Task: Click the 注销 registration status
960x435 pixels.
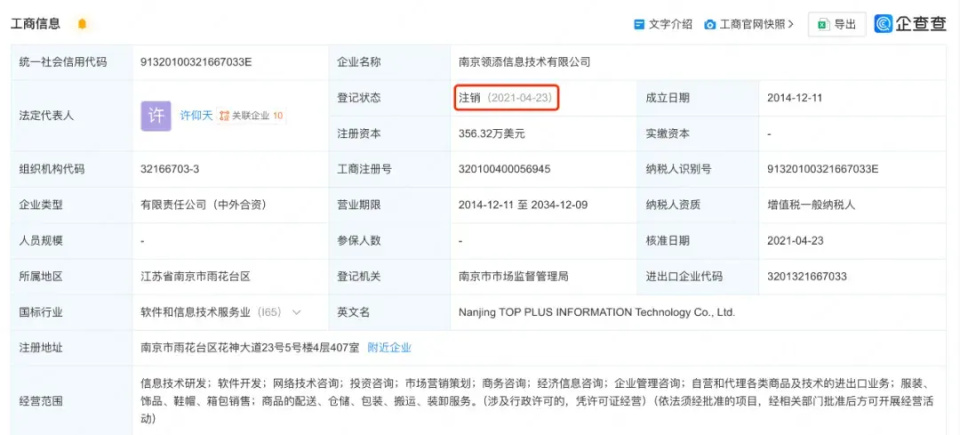Action: point(470,98)
